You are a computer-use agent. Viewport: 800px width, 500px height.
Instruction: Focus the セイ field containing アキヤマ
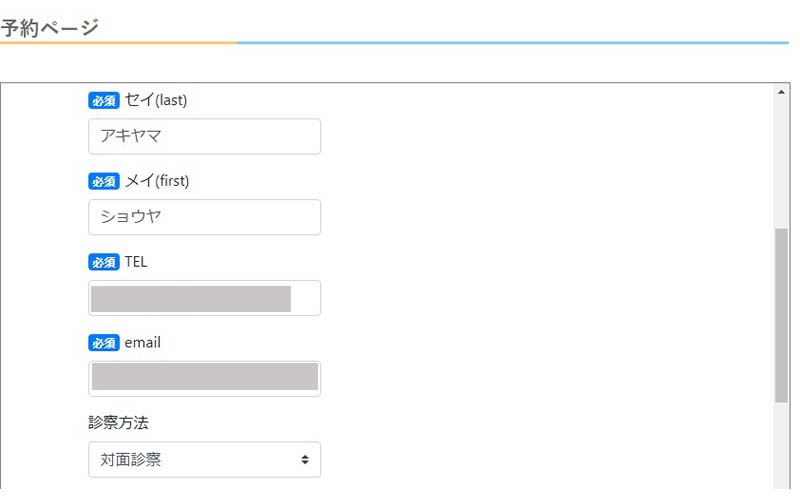point(205,136)
